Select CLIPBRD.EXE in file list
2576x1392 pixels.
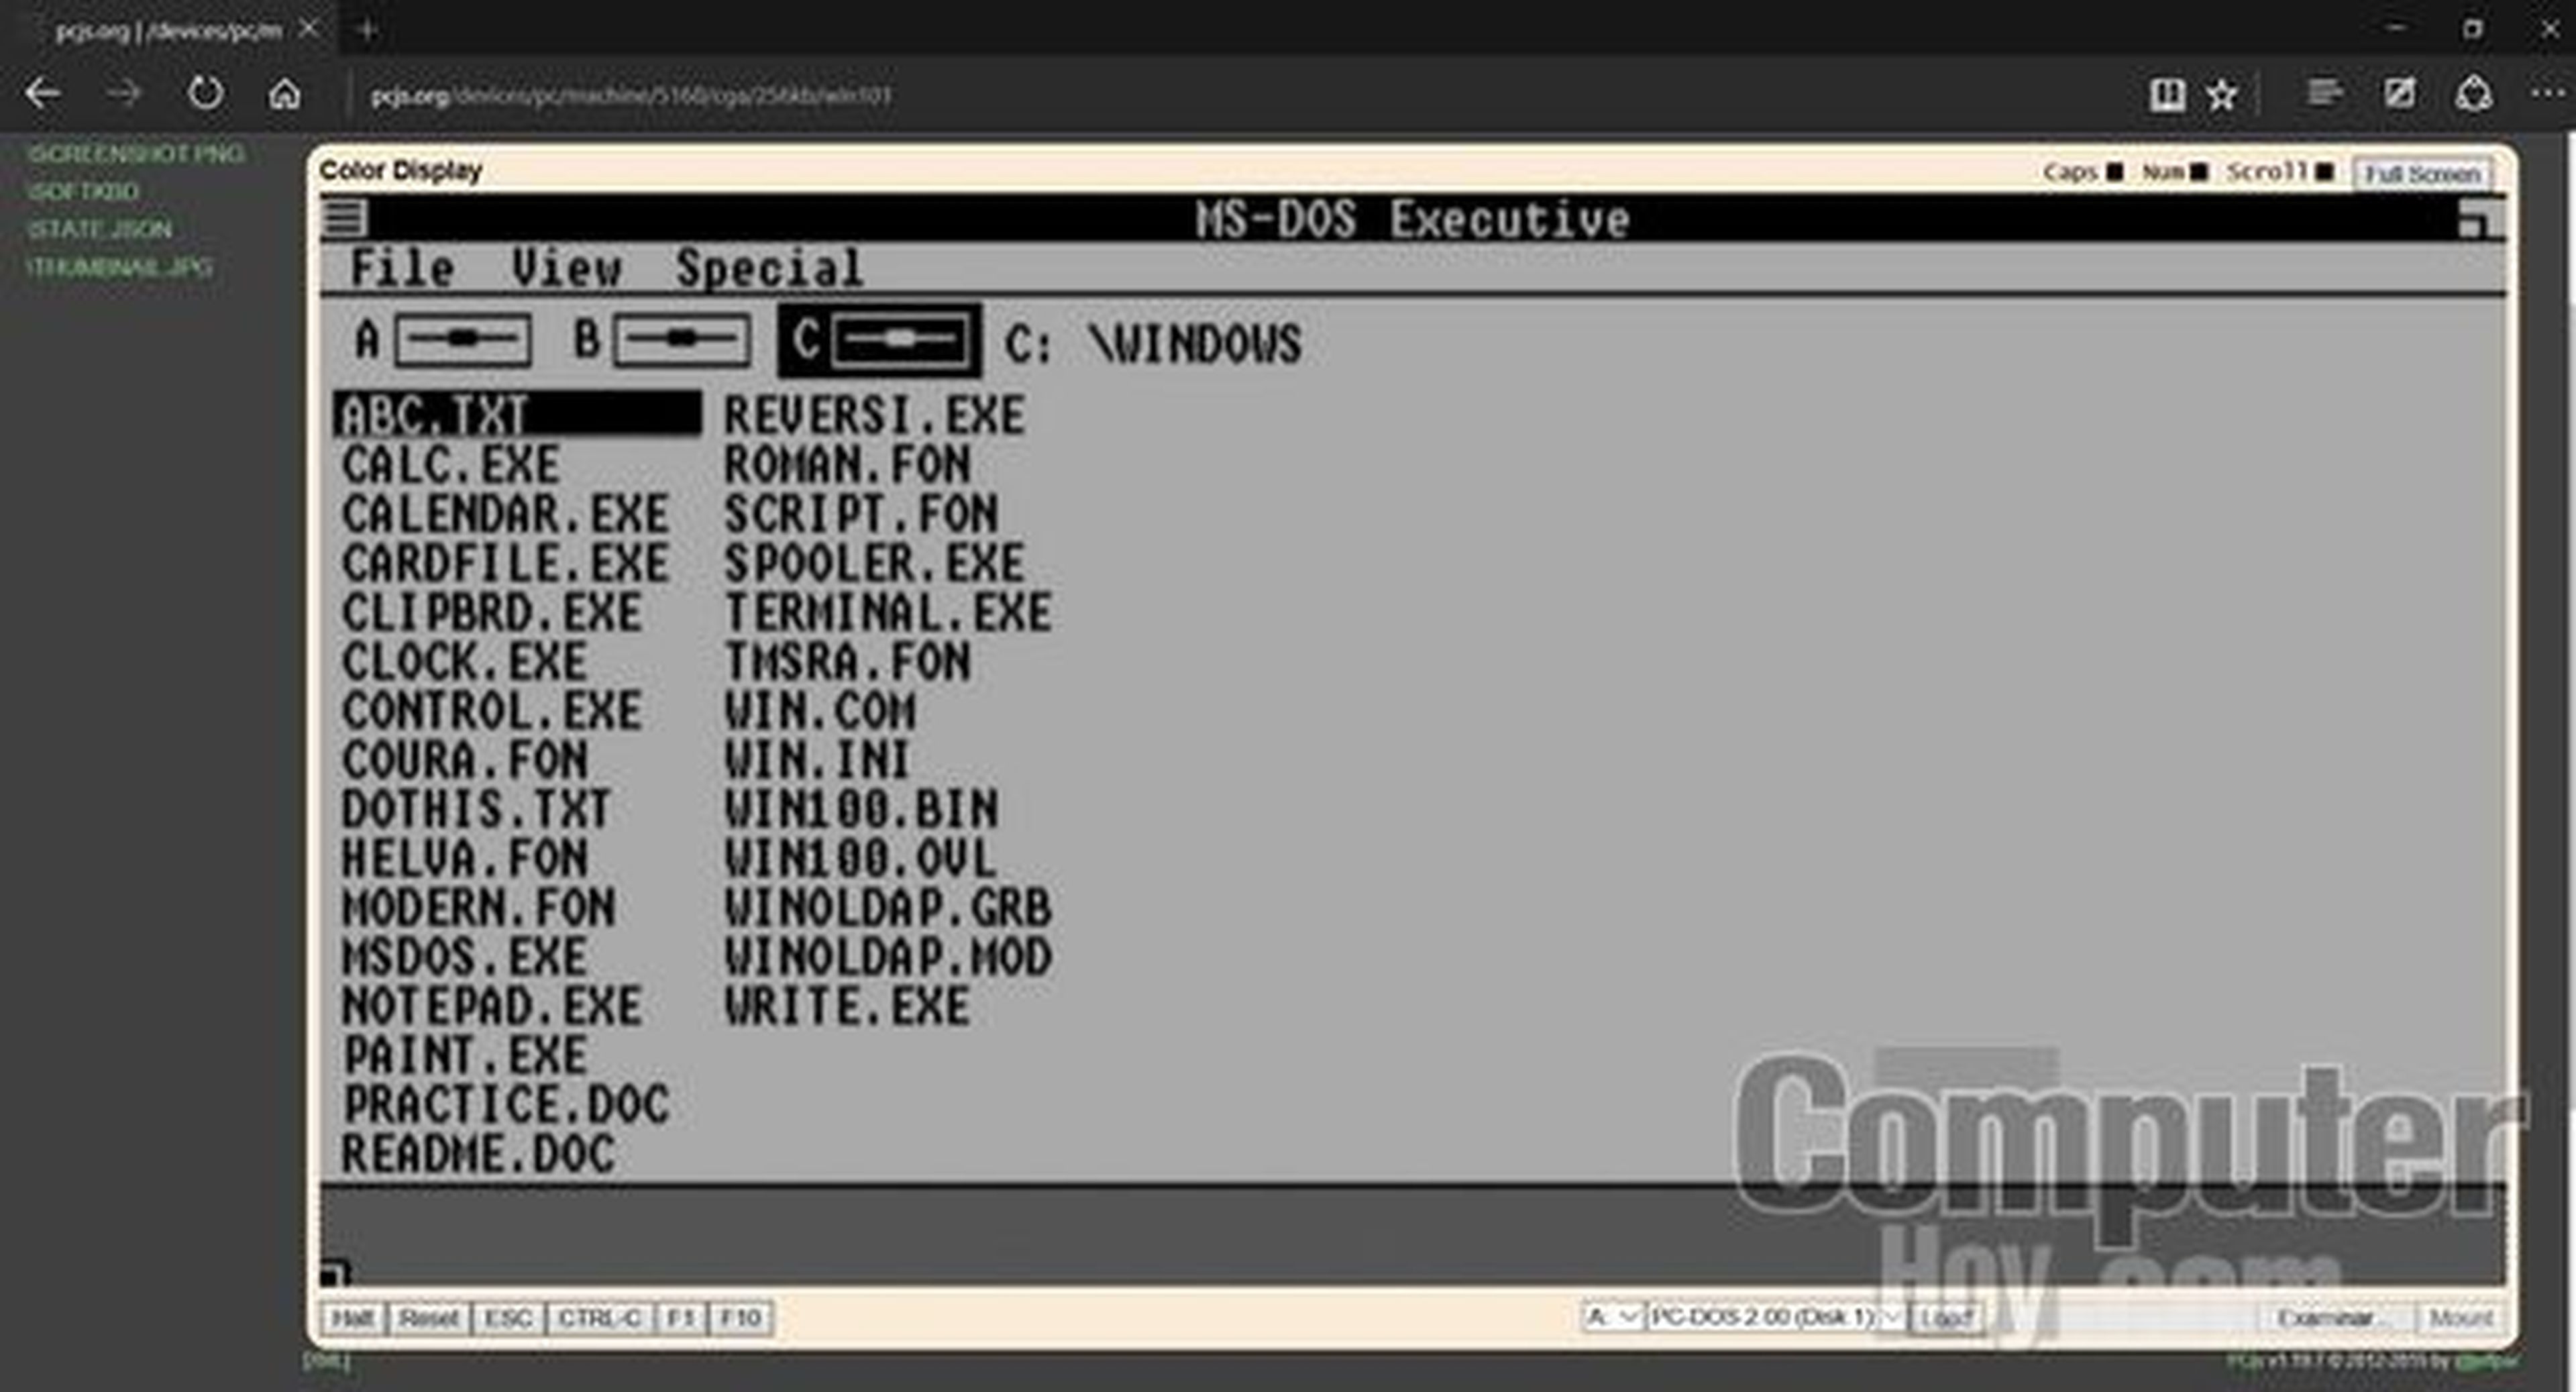pos(492,612)
